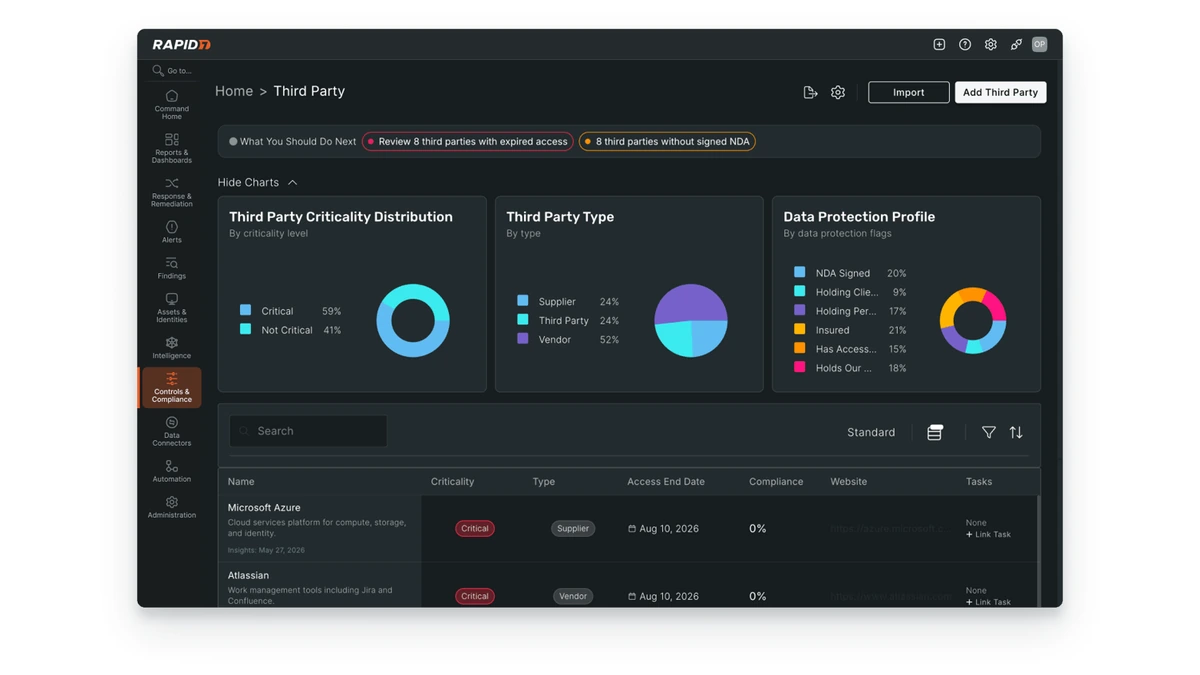Sort by Access End Date header
This screenshot has width=1200, height=675.
[x=666, y=482]
